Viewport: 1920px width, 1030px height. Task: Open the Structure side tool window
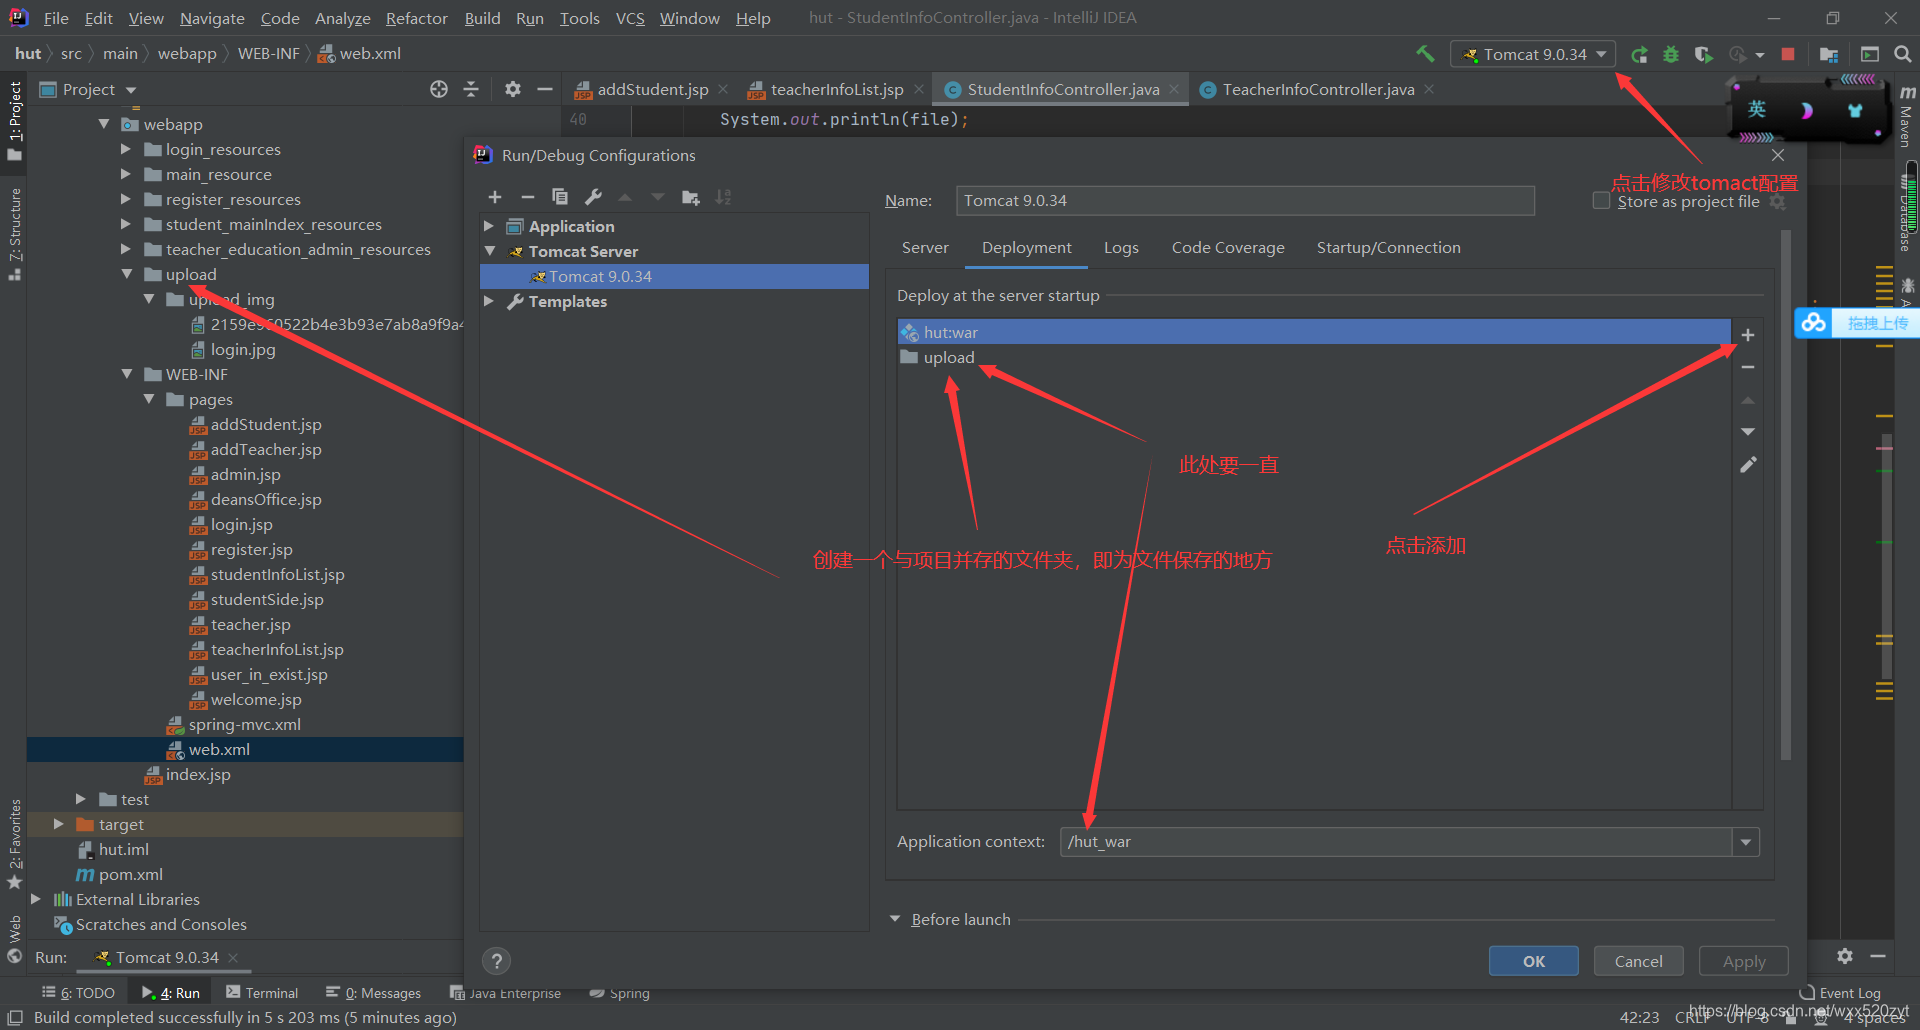click(14, 234)
